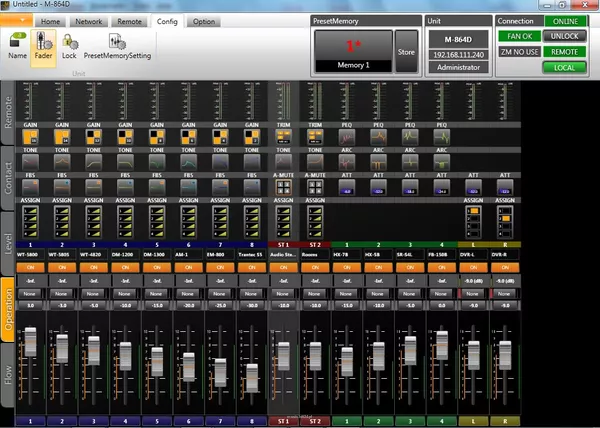This screenshot has width=600, height=428.
Task: Click the ONLINE connection button
Action: [x=566, y=21]
